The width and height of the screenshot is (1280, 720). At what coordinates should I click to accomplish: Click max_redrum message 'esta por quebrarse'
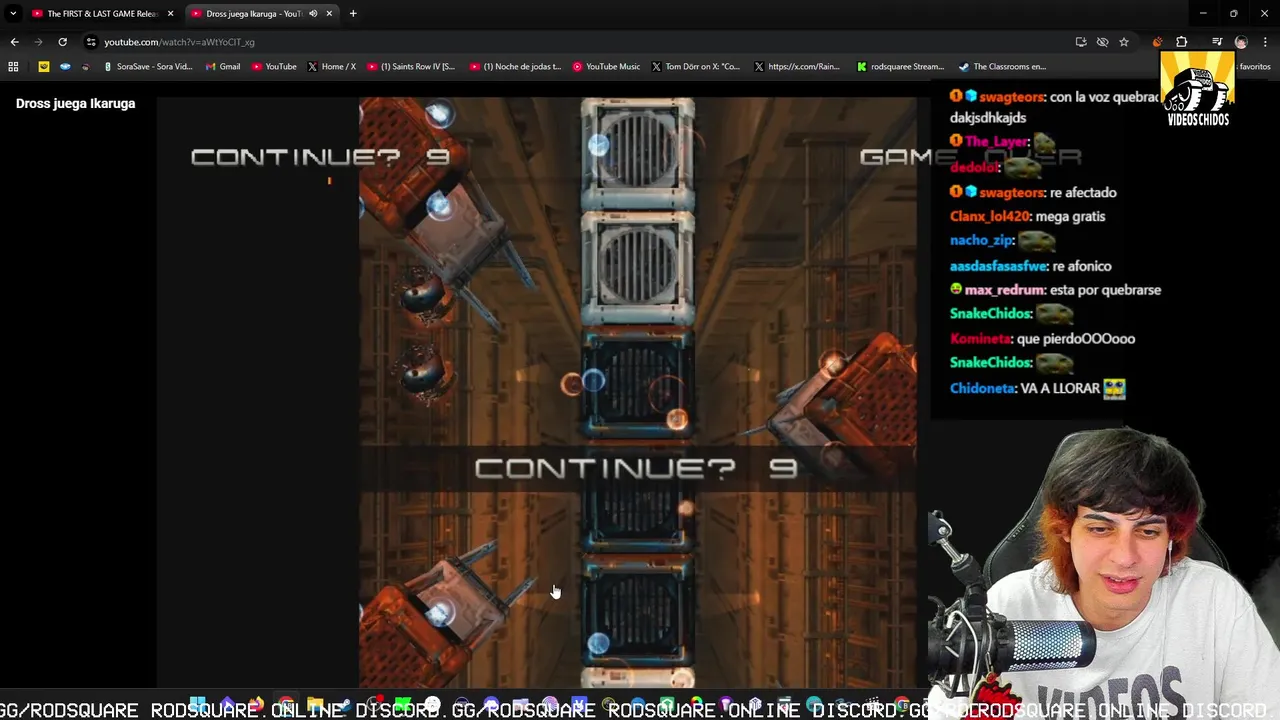click(x=1106, y=290)
